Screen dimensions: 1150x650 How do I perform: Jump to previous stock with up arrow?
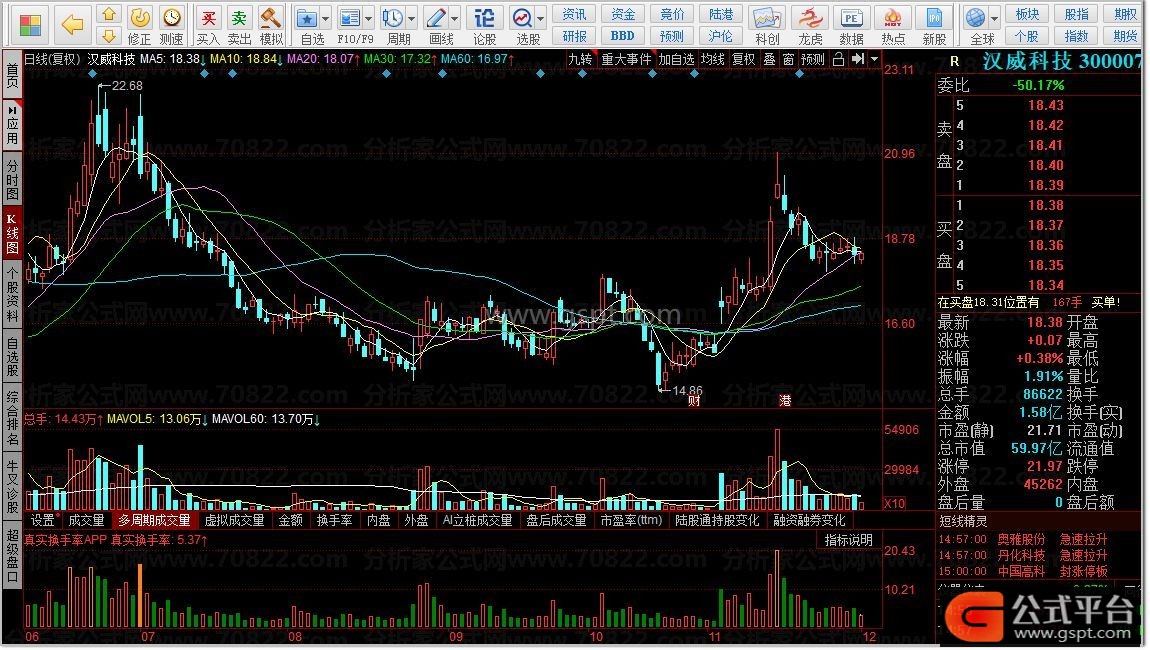[x=109, y=14]
